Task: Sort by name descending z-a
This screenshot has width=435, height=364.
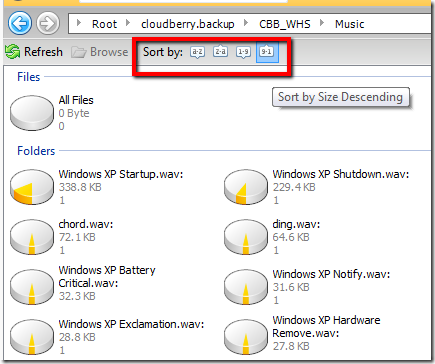Action: coord(220,52)
